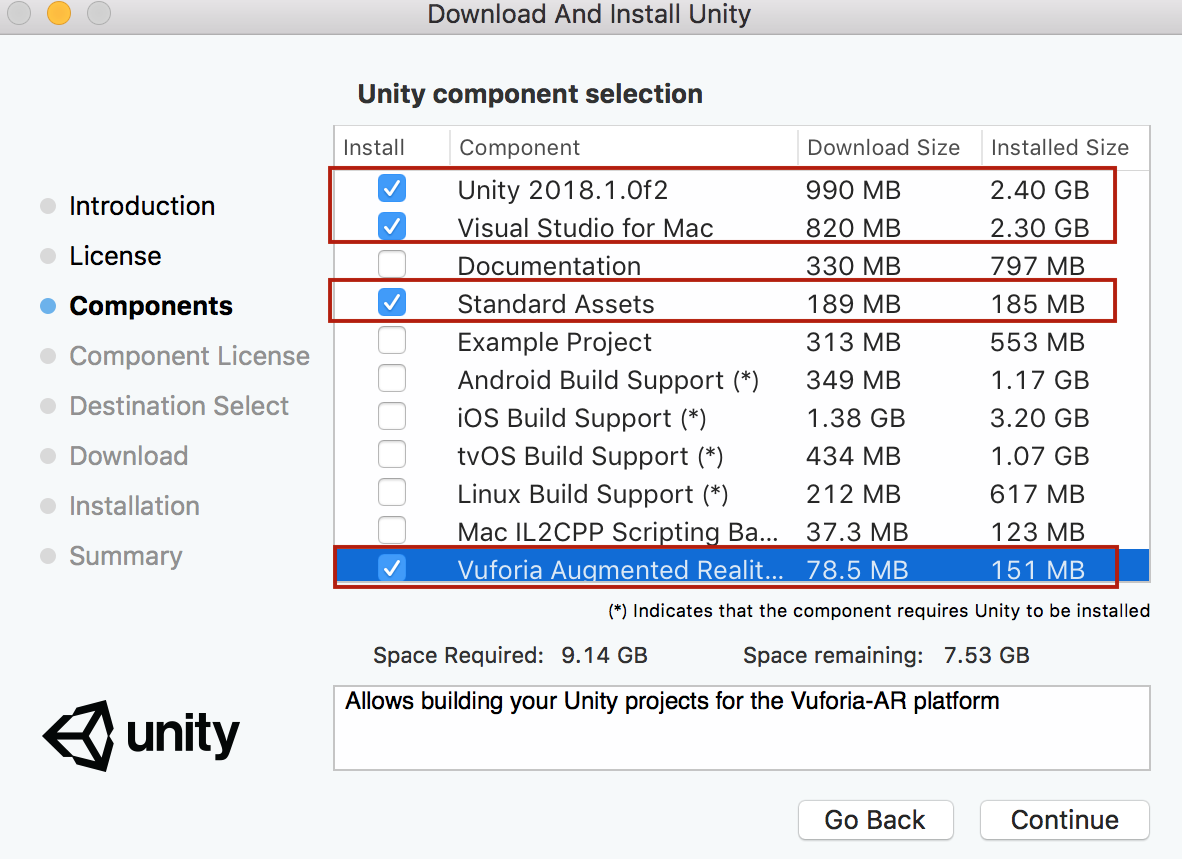Enable Documentation installation
Image resolution: width=1182 pixels, height=859 pixels.
(x=392, y=264)
